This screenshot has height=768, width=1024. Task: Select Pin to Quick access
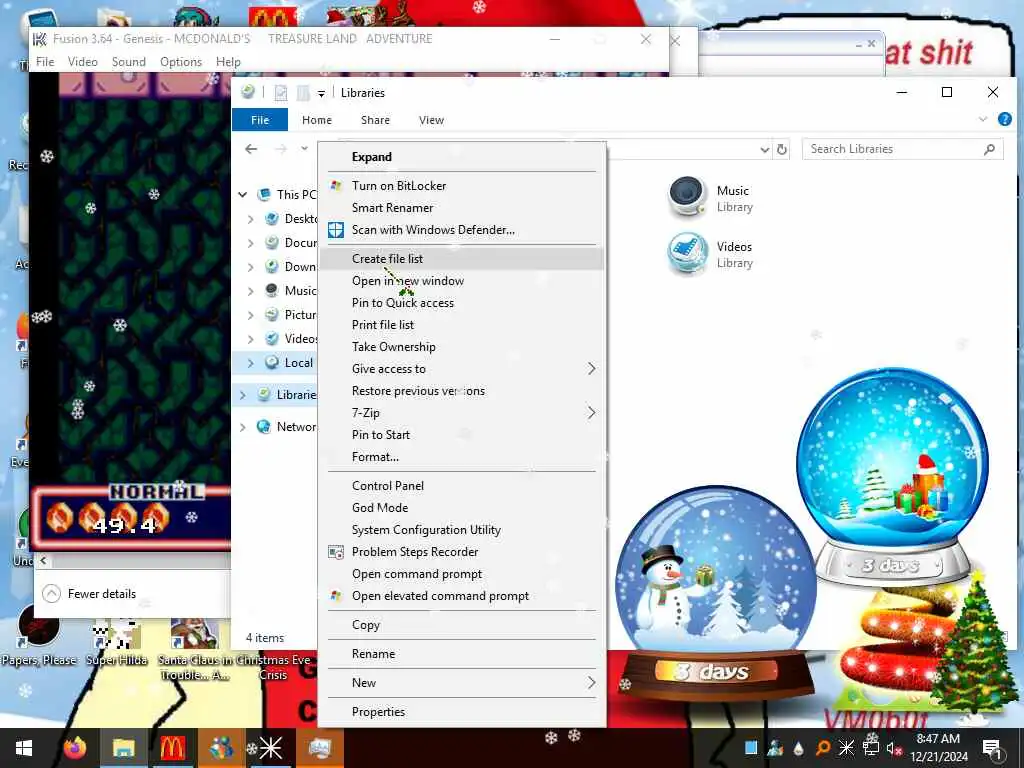pyautogui.click(x=462, y=303)
